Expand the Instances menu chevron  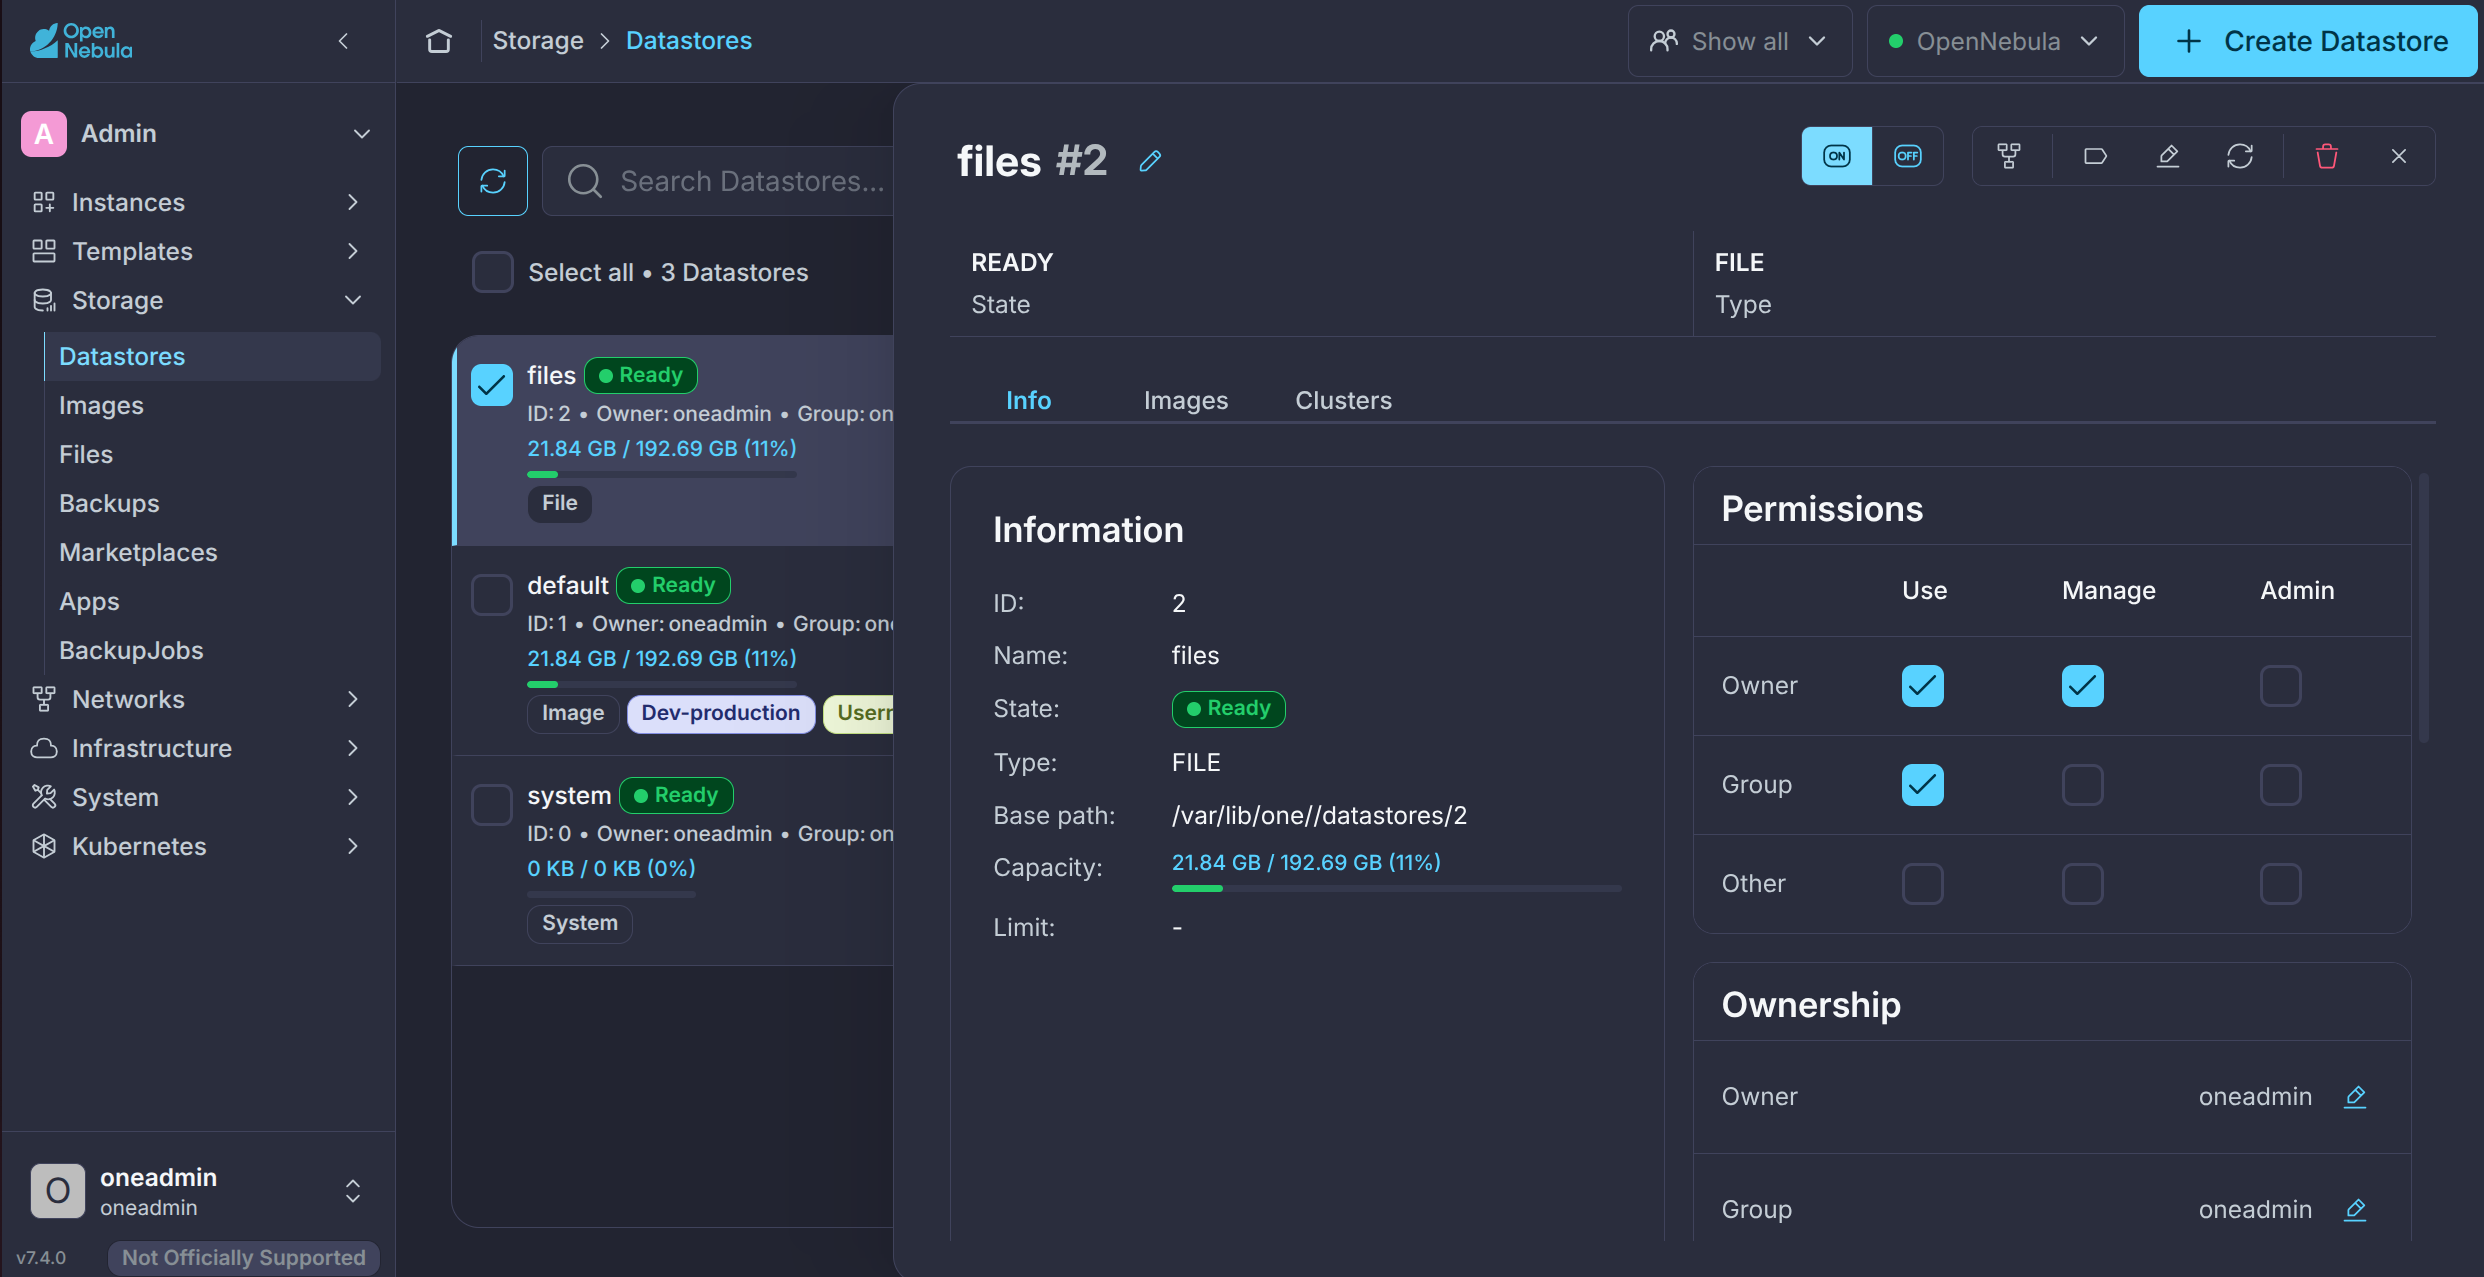[353, 202]
